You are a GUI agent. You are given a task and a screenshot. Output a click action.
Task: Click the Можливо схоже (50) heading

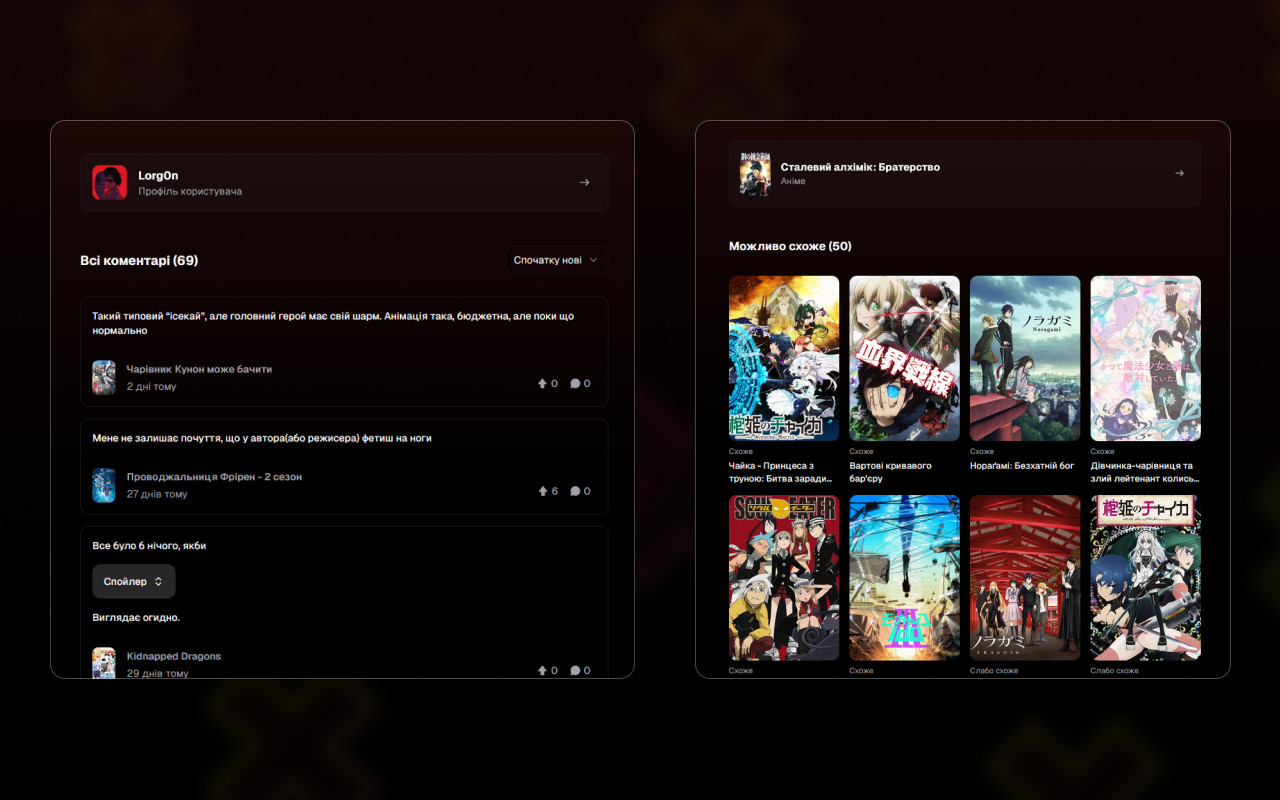coord(790,246)
